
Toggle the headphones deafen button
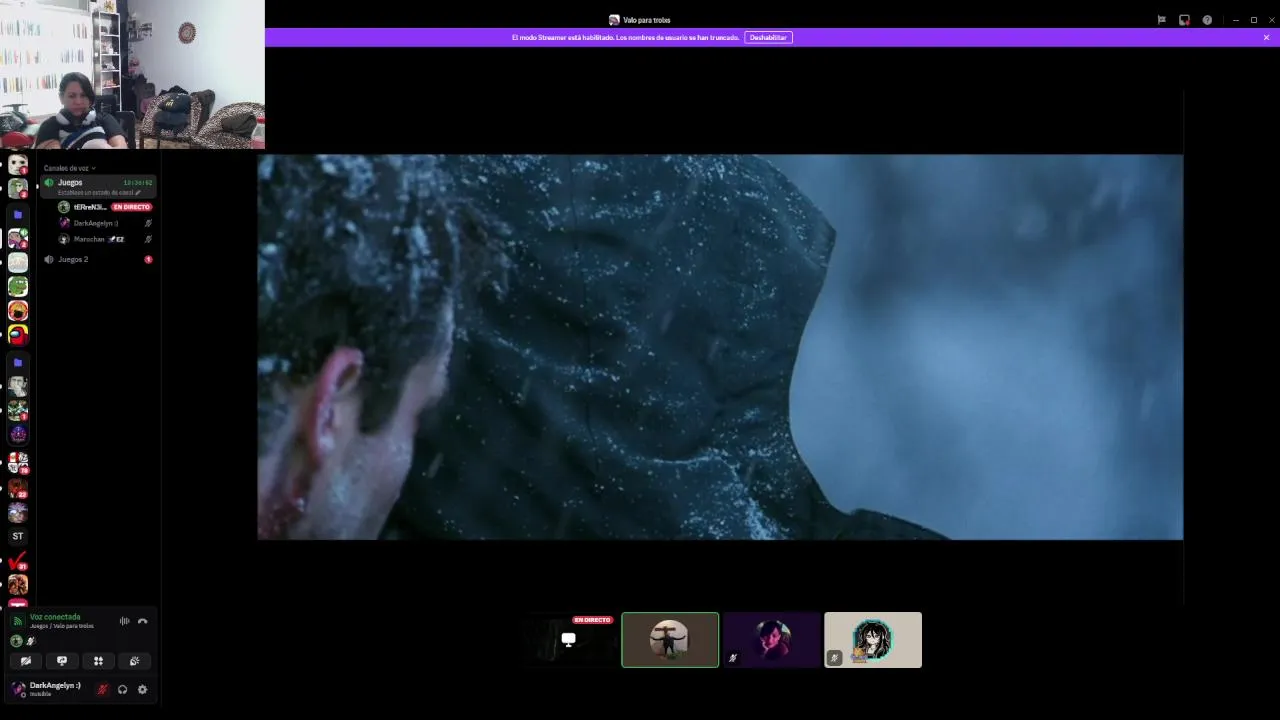tap(122, 689)
